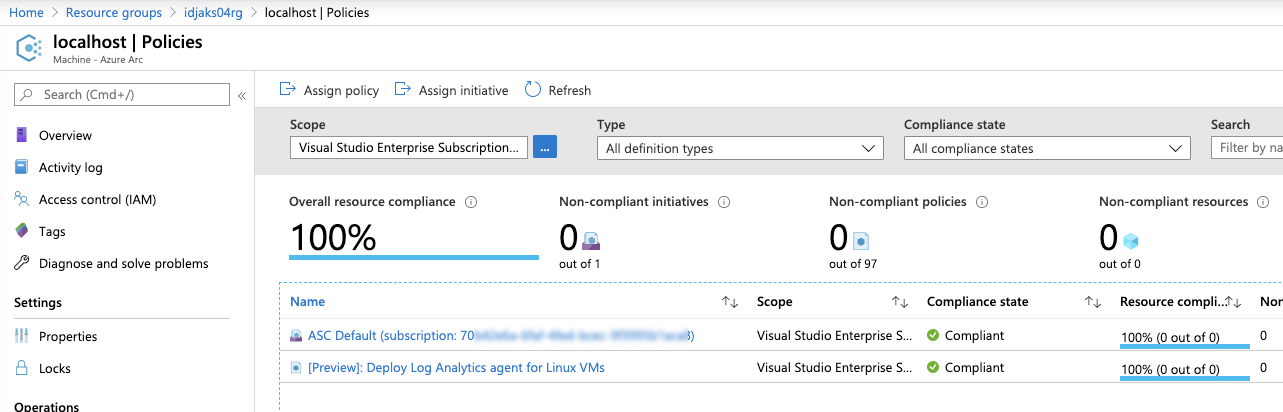Open the ASC Default initiative link
1283x412 pixels.
[500, 335]
